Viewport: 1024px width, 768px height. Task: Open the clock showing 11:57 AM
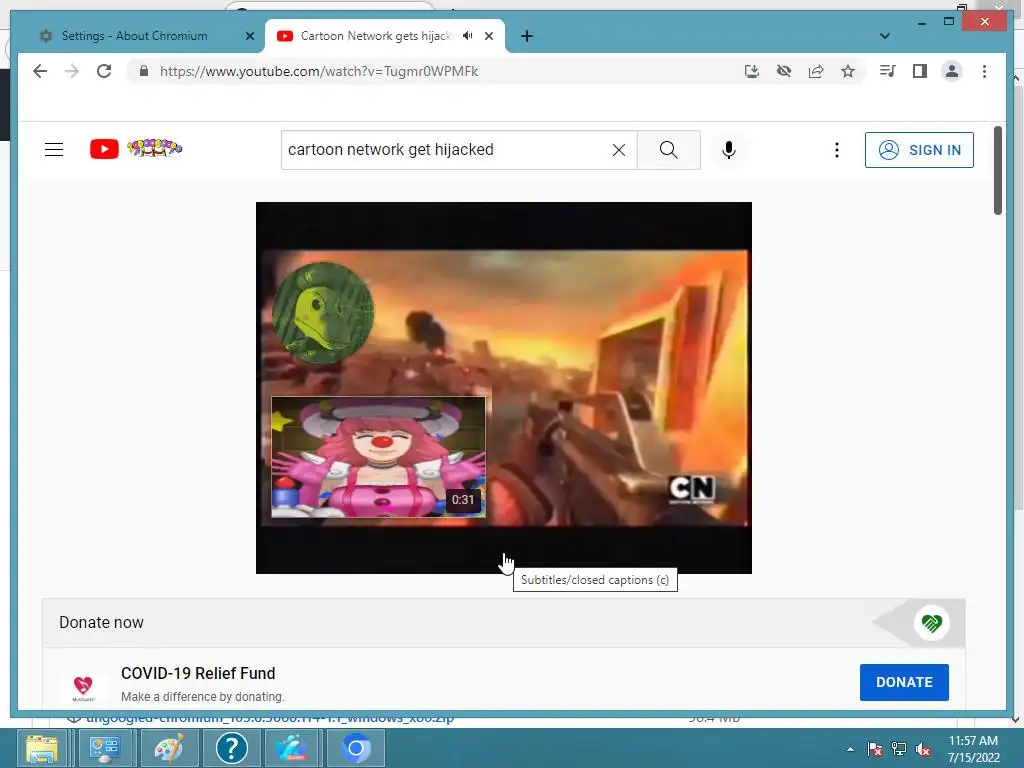973,748
